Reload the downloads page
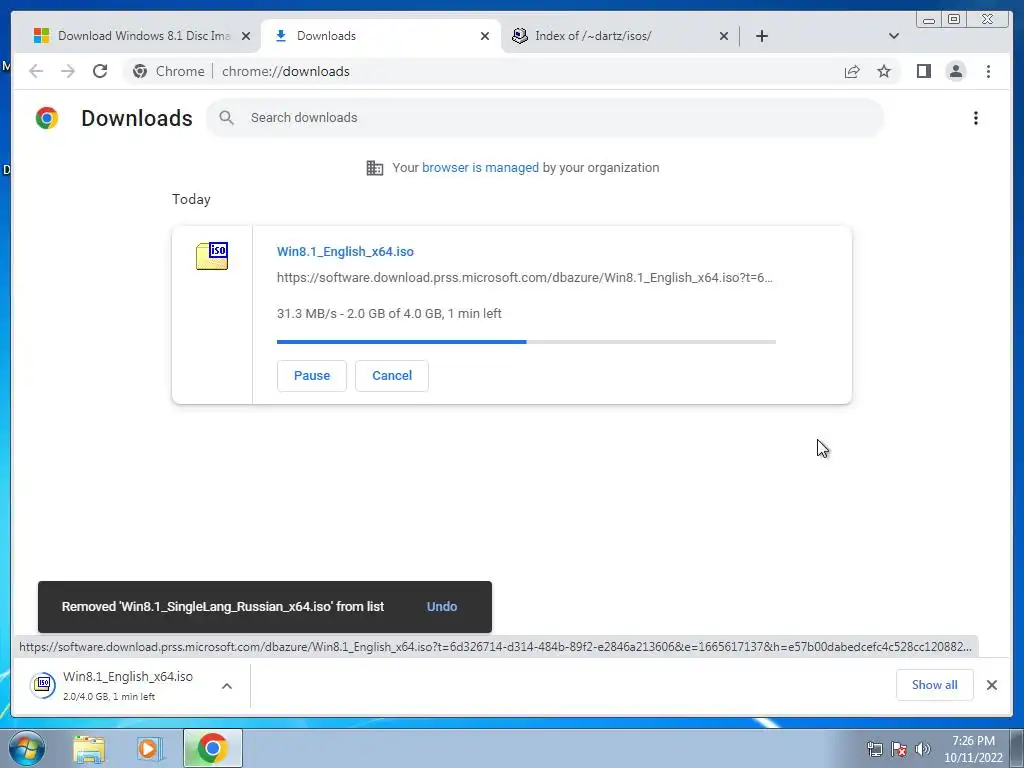This screenshot has height=768, width=1024. coord(100,71)
